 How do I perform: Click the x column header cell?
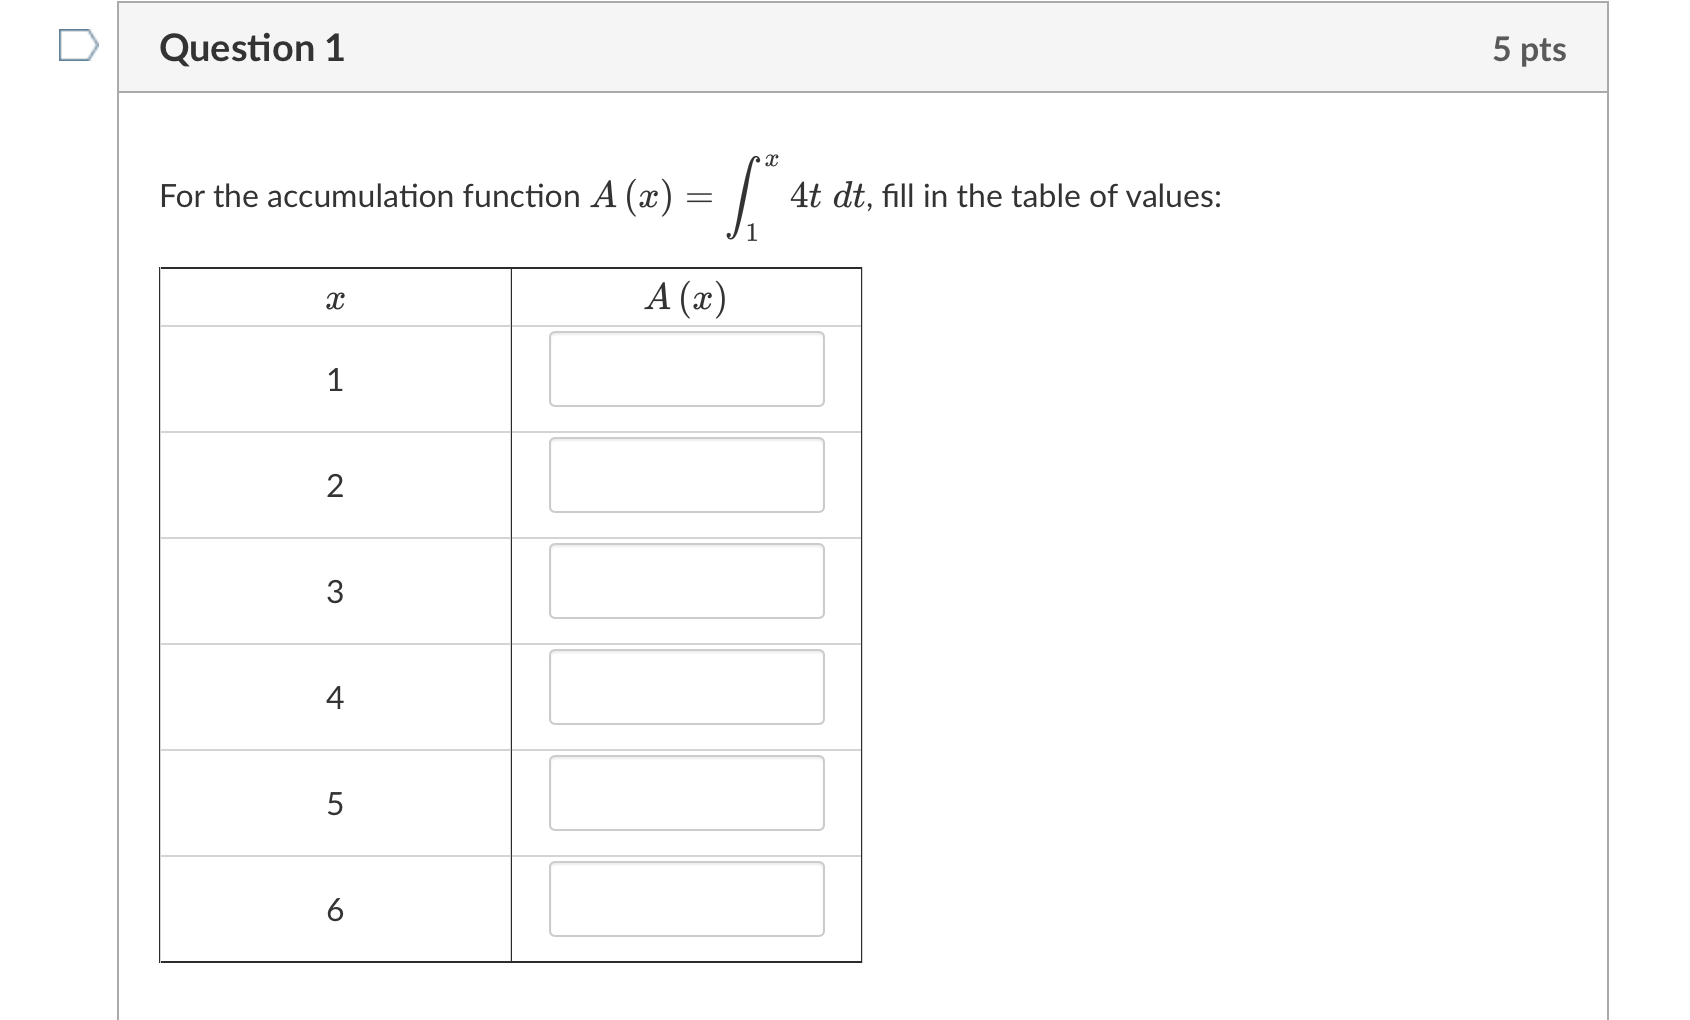(x=336, y=297)
